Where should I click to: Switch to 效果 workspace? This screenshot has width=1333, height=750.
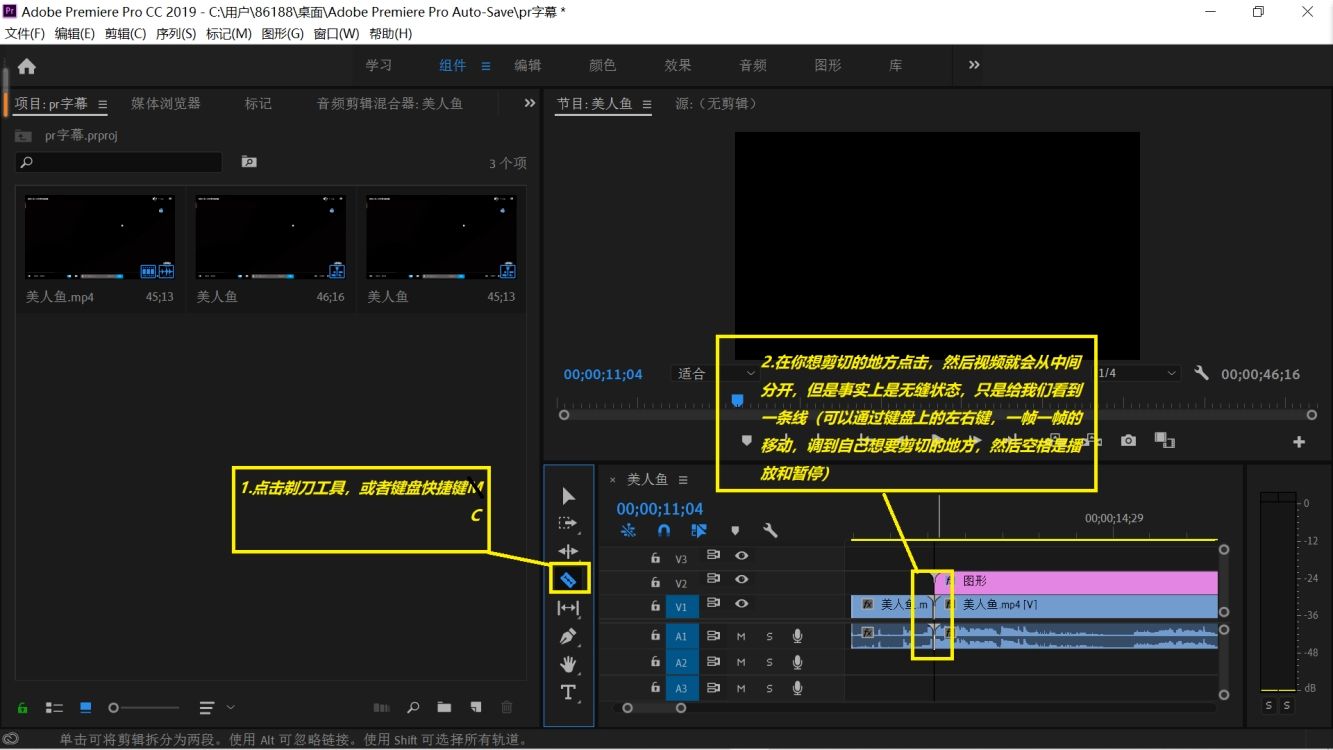[x=678, y=65]
